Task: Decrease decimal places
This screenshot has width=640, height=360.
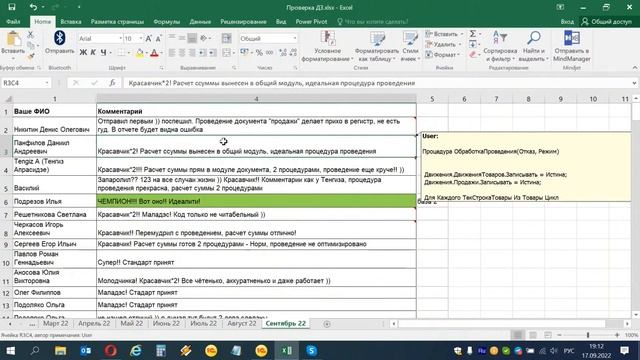Action: coord(293,53)
